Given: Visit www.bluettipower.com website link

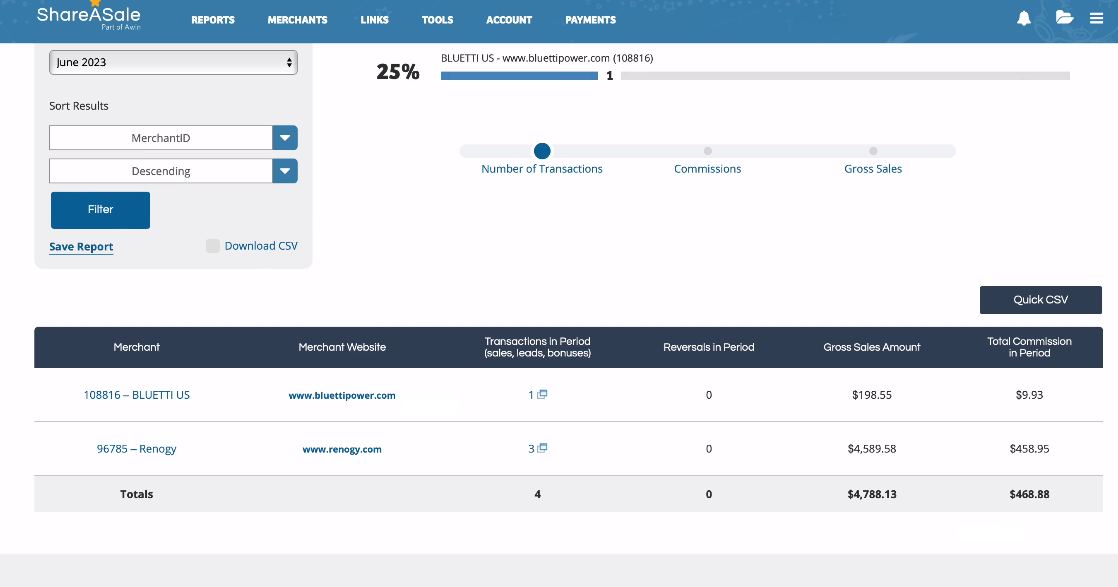Looking at the screenshot, I should 342,395.
